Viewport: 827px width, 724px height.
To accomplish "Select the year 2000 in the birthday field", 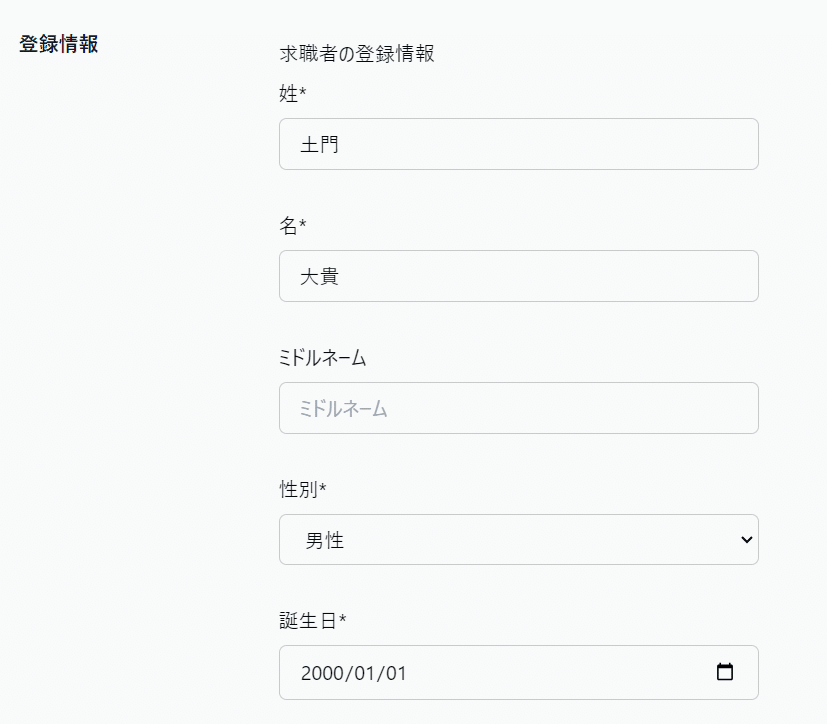I will pyautogui.click(x=322, y=673).
